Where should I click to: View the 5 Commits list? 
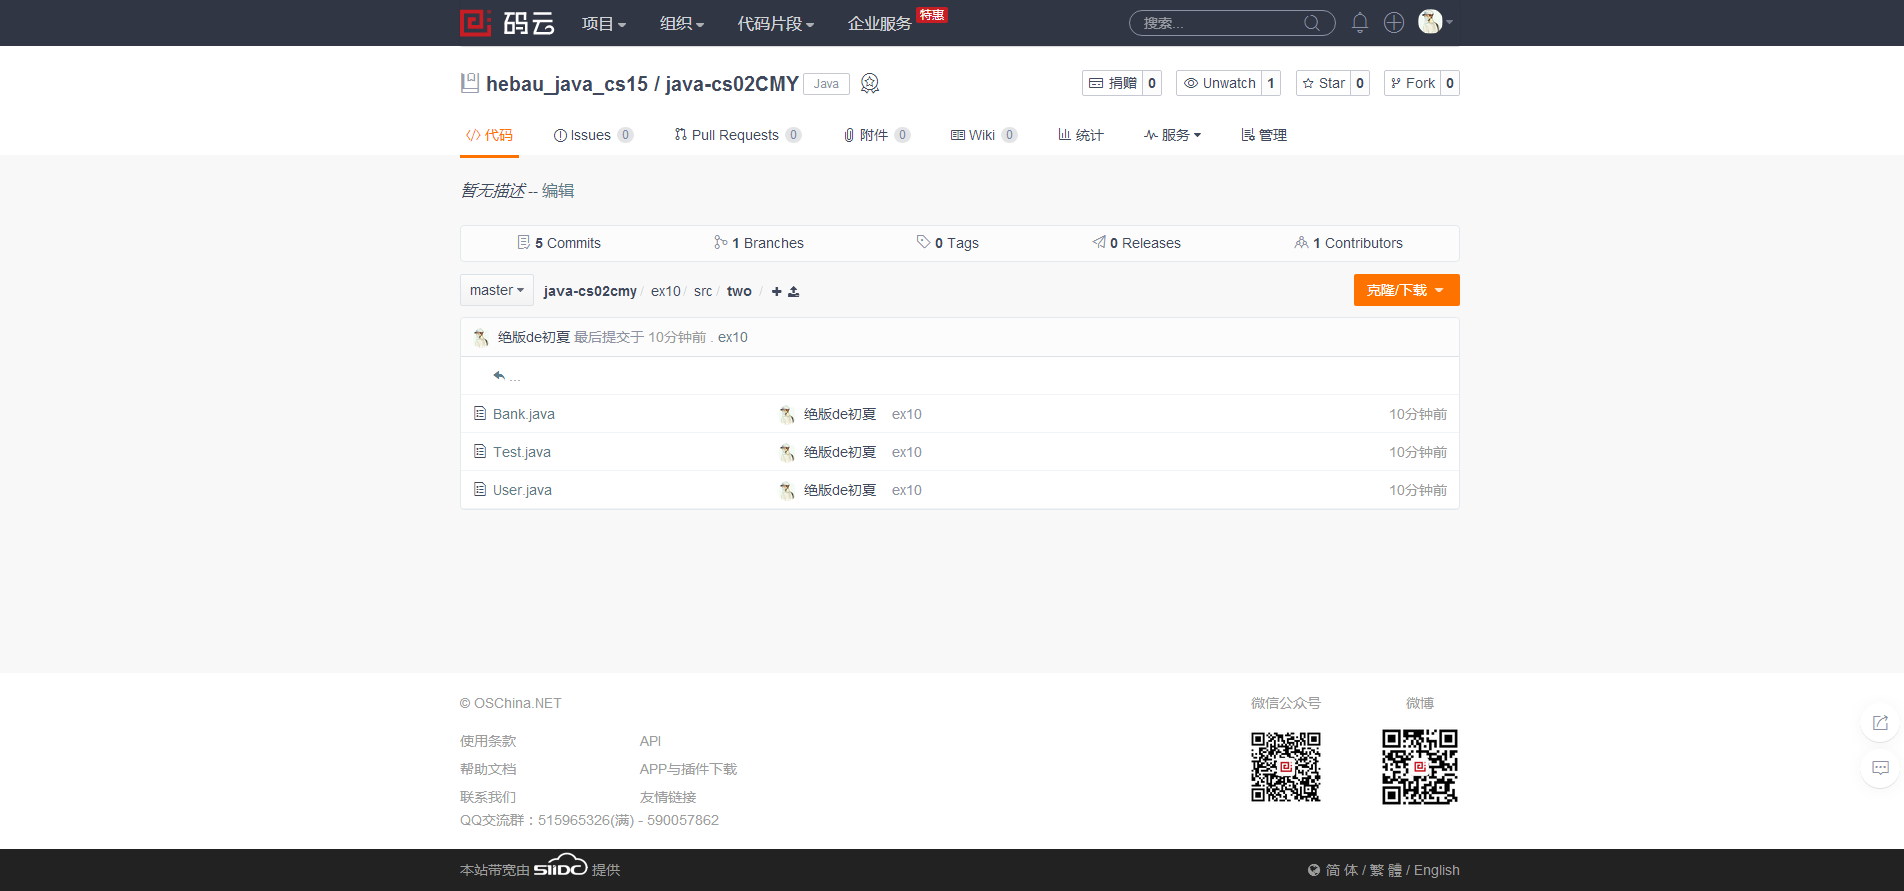(x=559, y=243)
